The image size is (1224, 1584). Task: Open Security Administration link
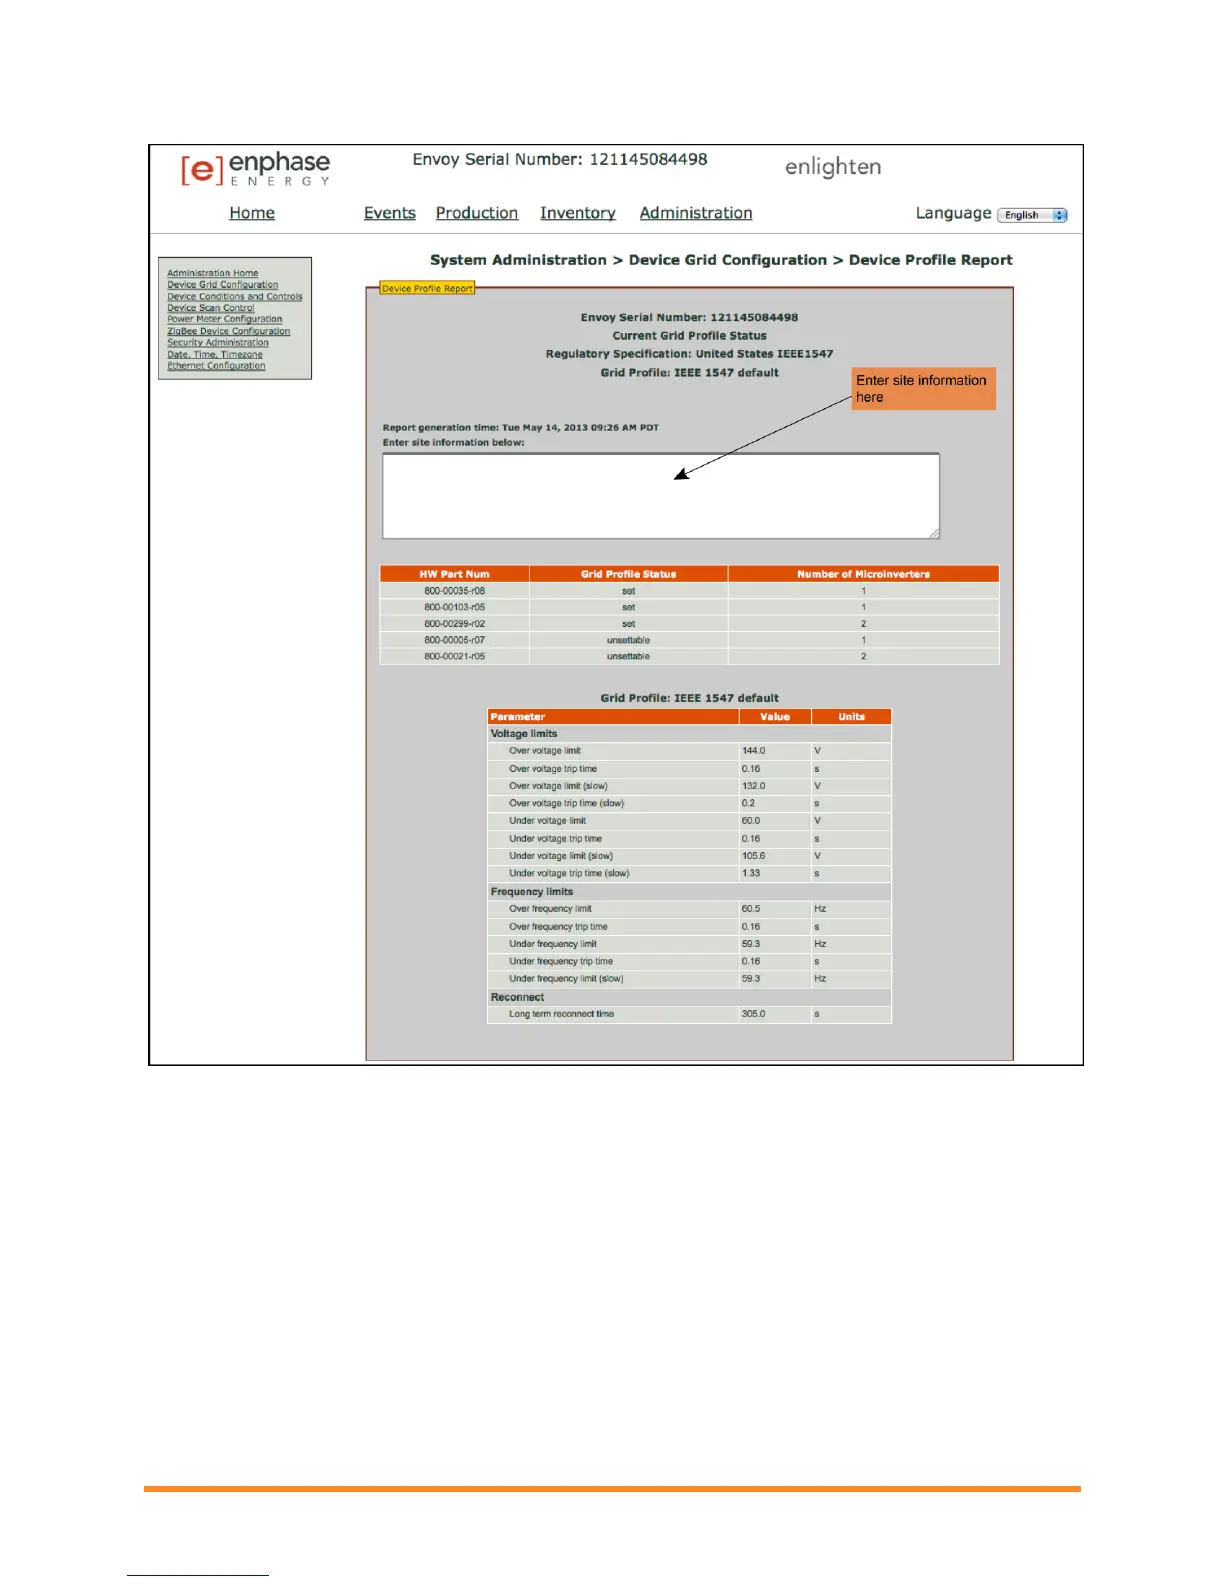tap(218, 343)
